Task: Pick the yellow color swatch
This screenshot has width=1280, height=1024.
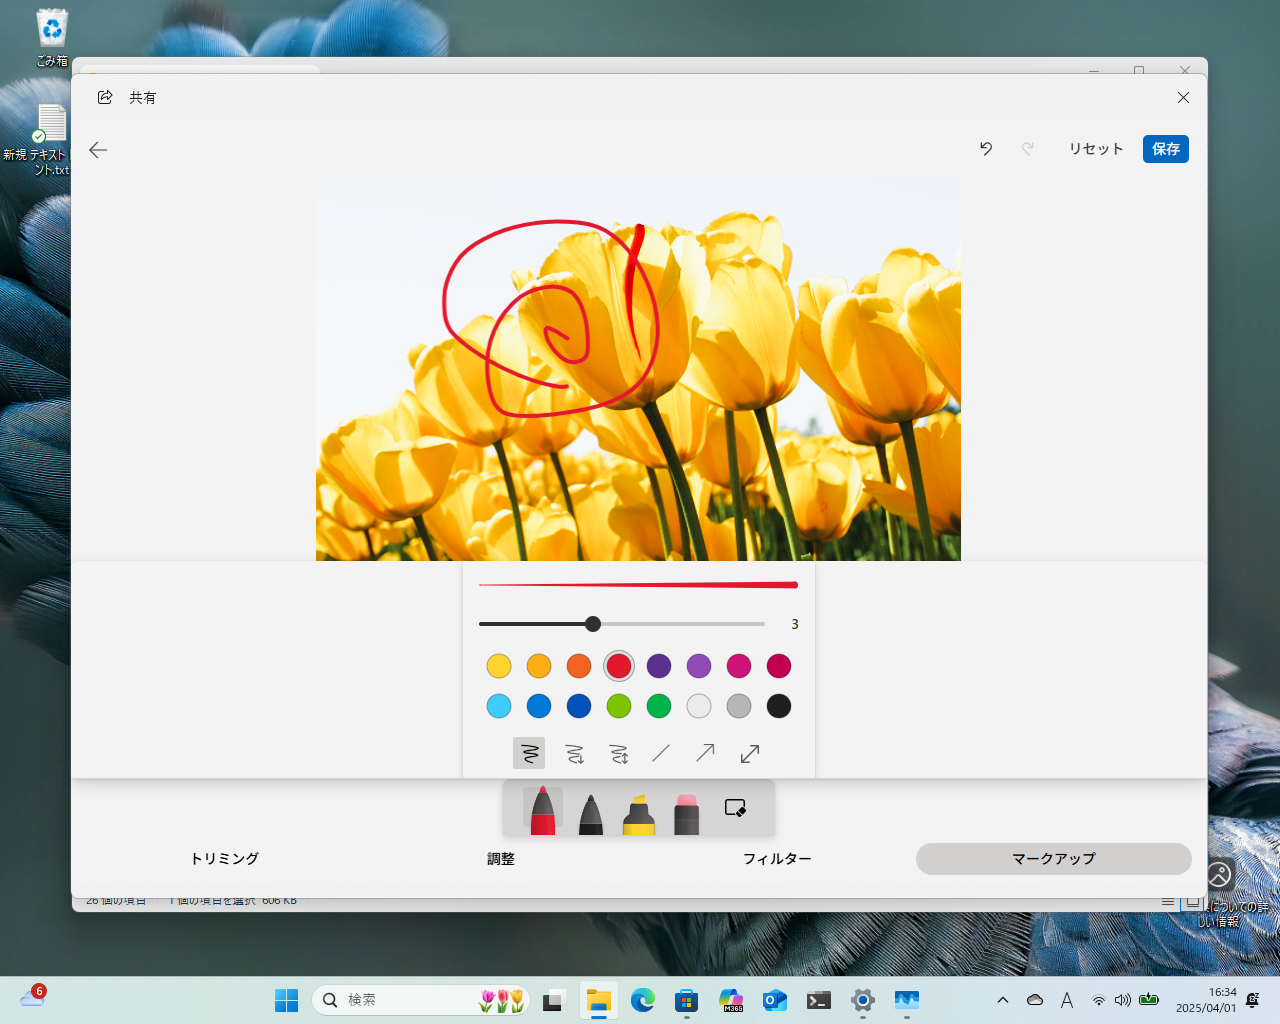Action: coord(499,666)
